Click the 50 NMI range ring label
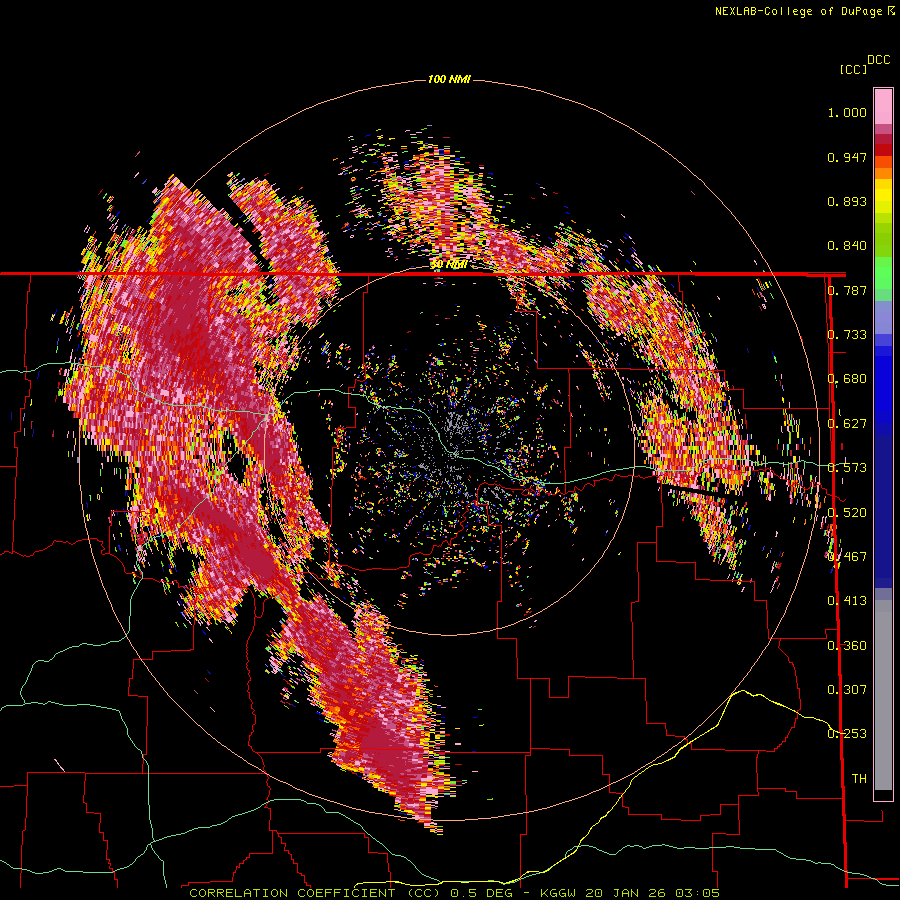 (448, 265)
